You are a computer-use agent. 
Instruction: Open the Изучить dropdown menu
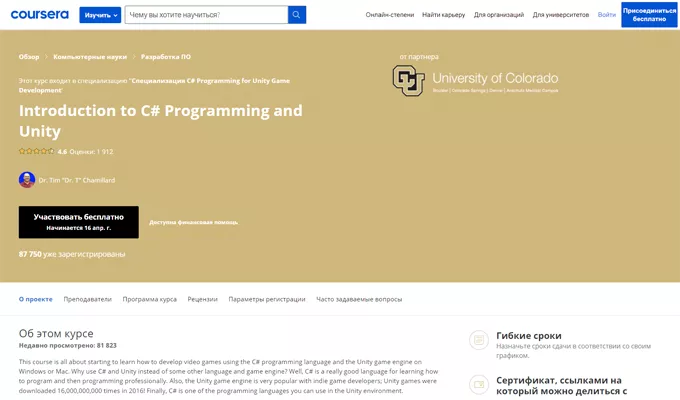click(100, 15)
